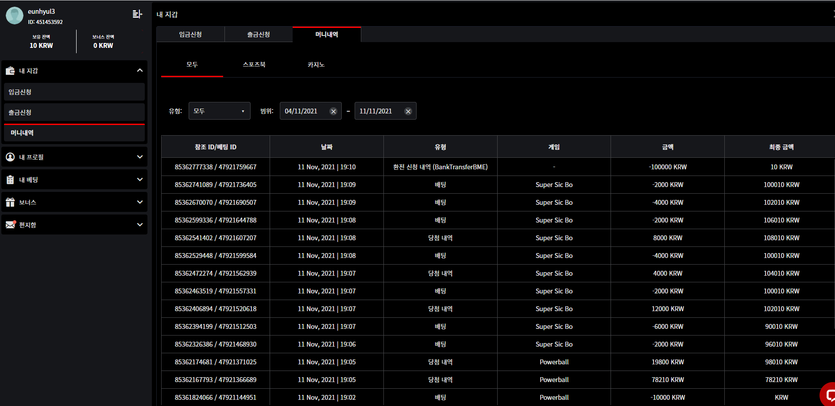
Task: Select the 머니내역 top tab
Action: (x=327, y=34)
